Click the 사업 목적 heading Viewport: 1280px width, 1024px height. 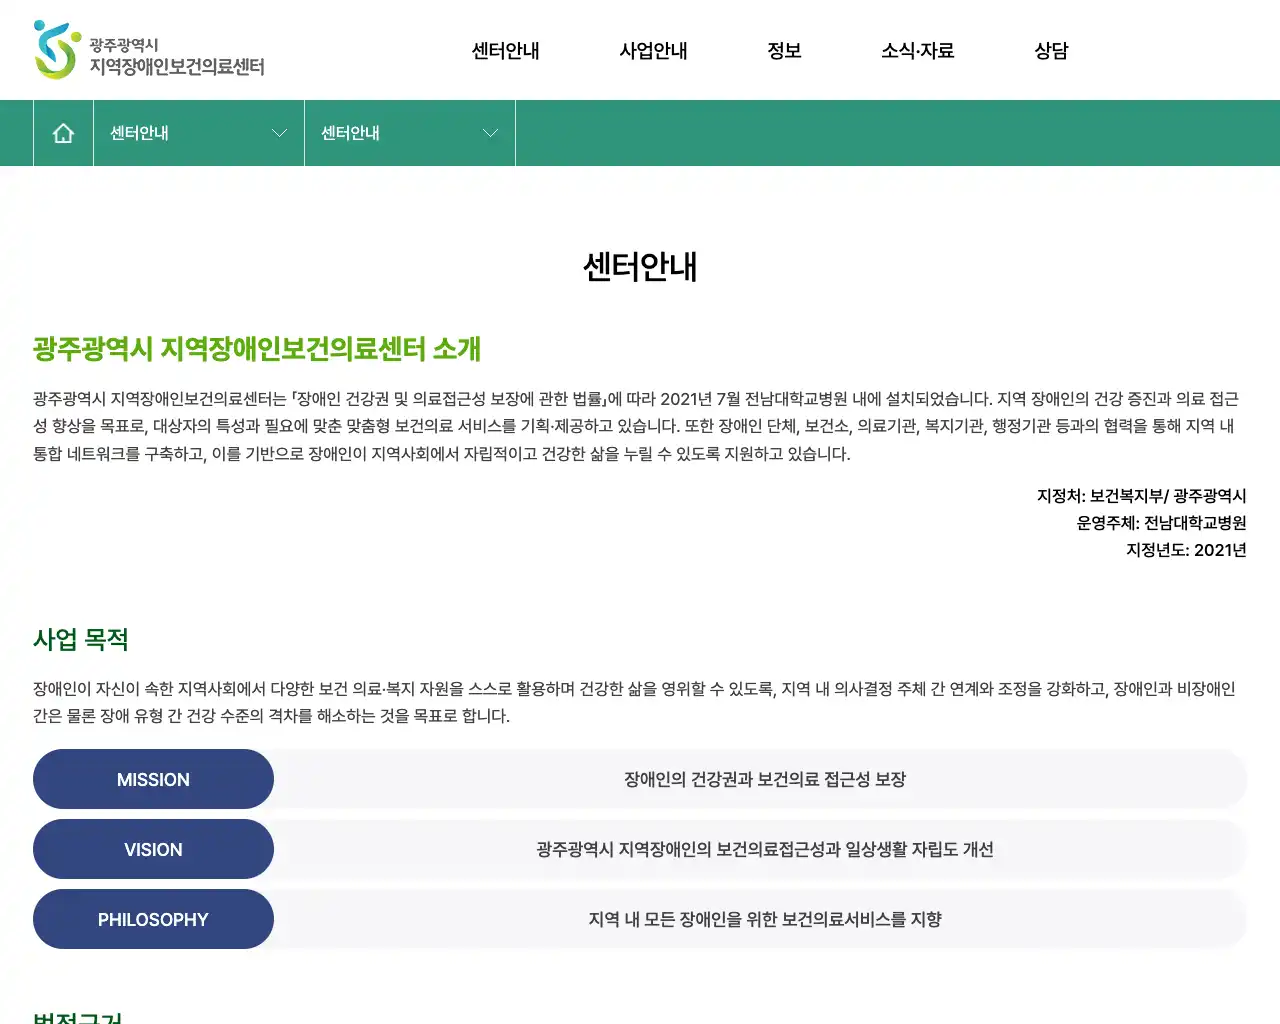[x=81, y=640]
